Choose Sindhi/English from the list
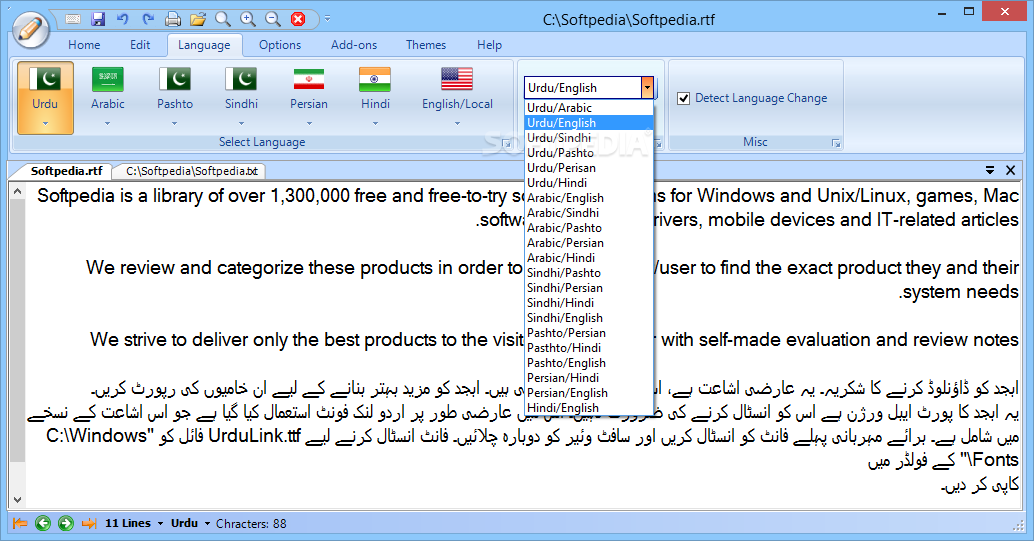 point(589,318)
